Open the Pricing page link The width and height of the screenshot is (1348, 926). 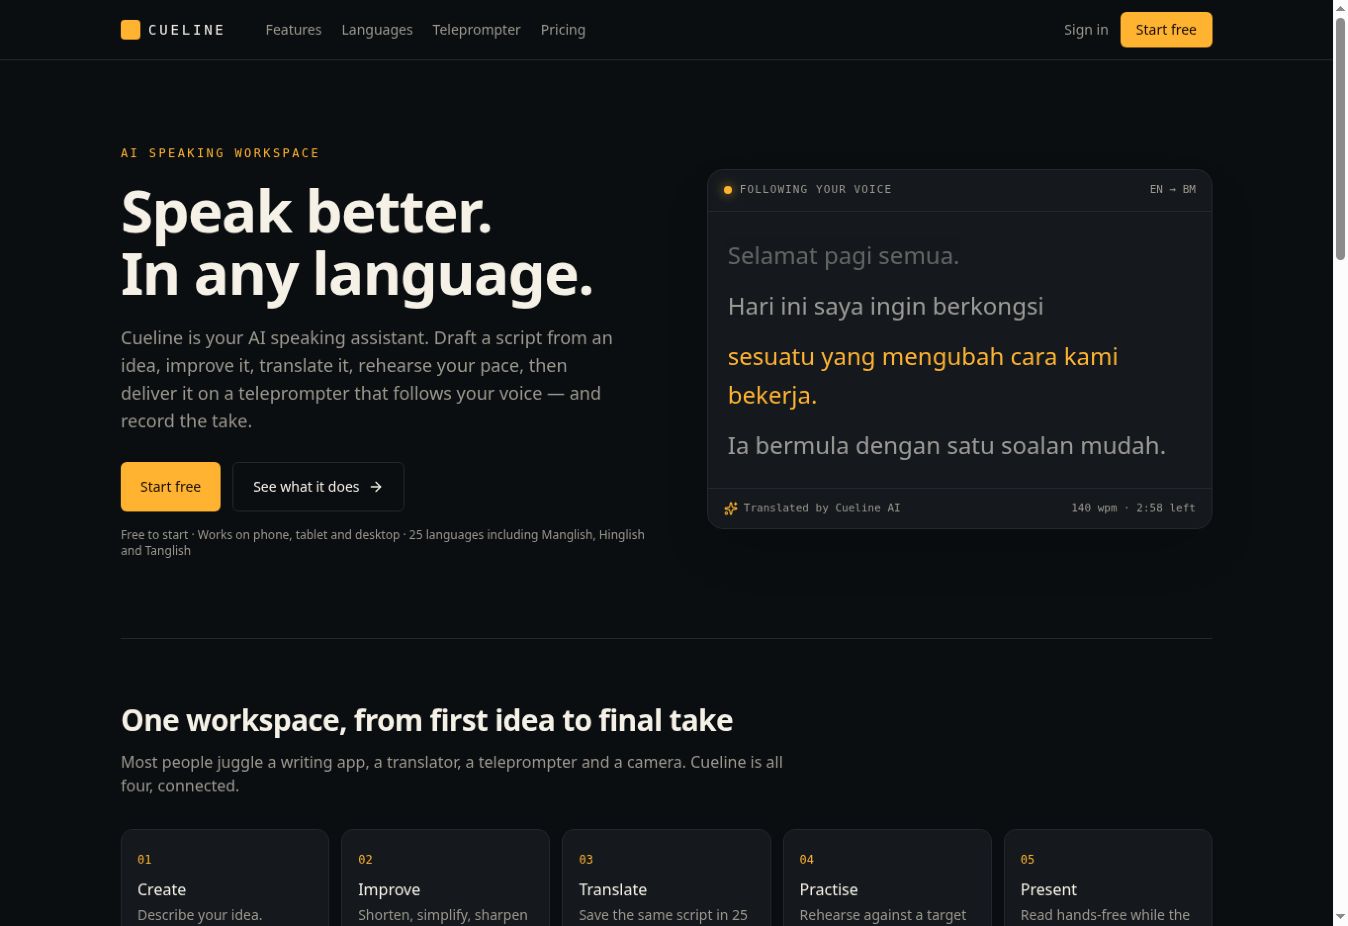563,30
